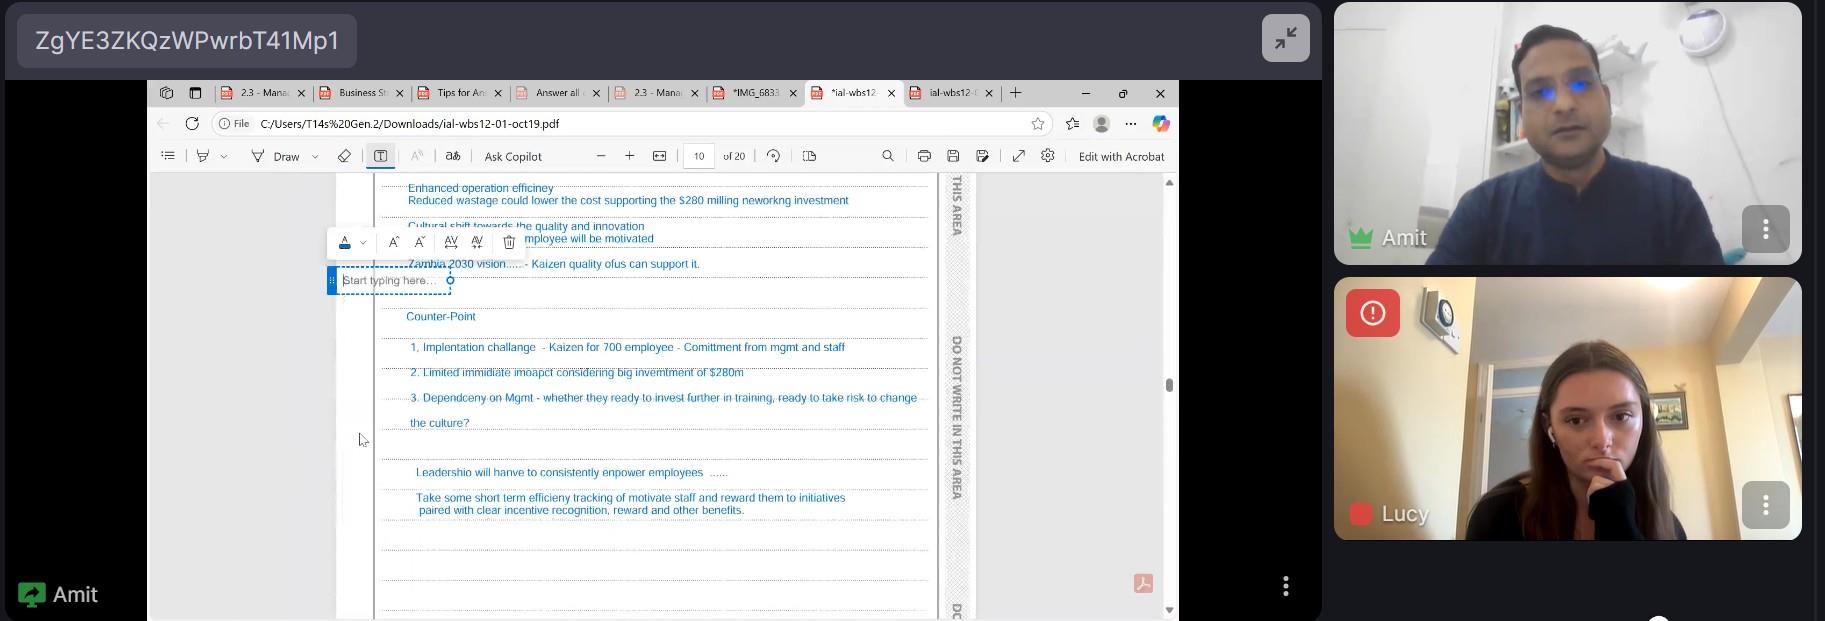Switch to the Business St tab

361,93
